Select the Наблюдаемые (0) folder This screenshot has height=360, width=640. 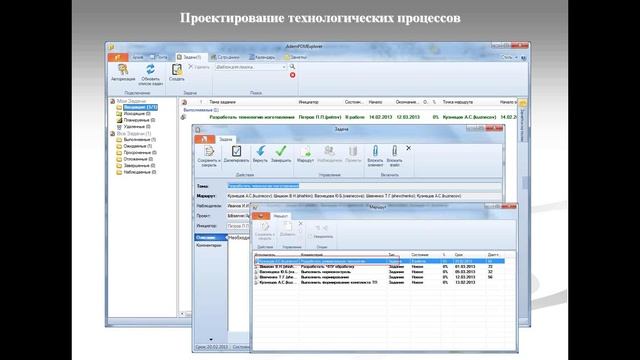tap(140, 172)
